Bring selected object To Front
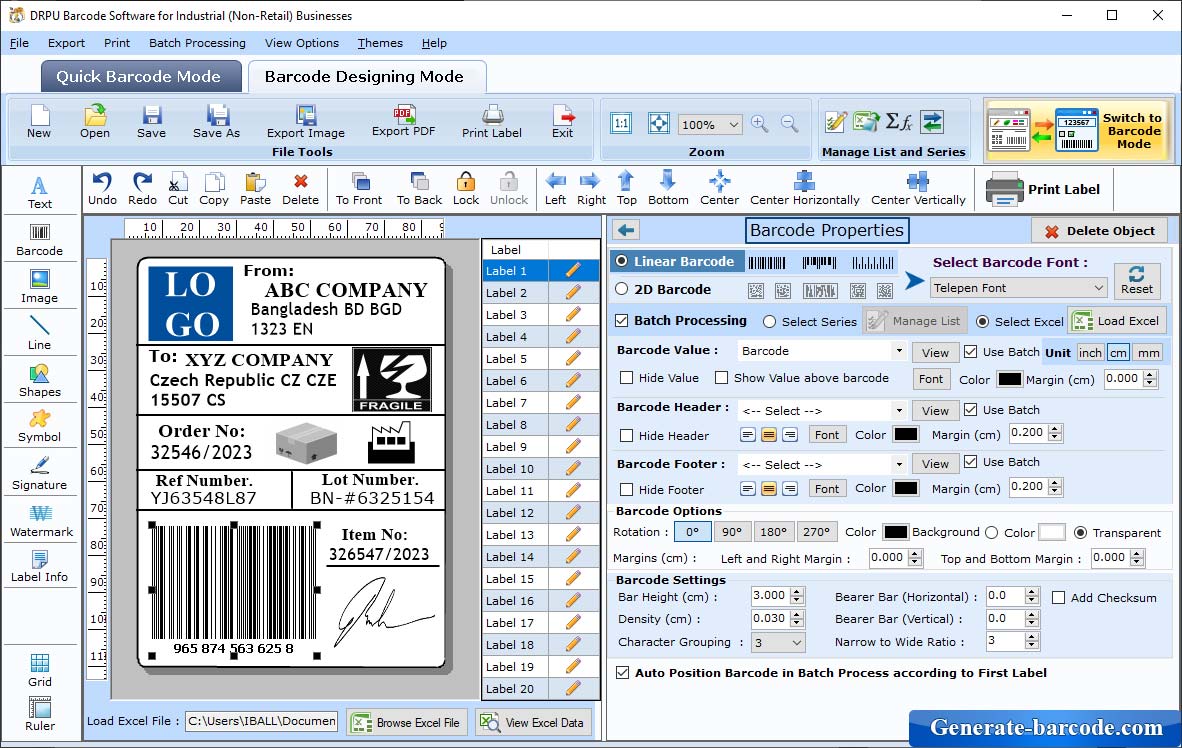 tap(359, 189)
